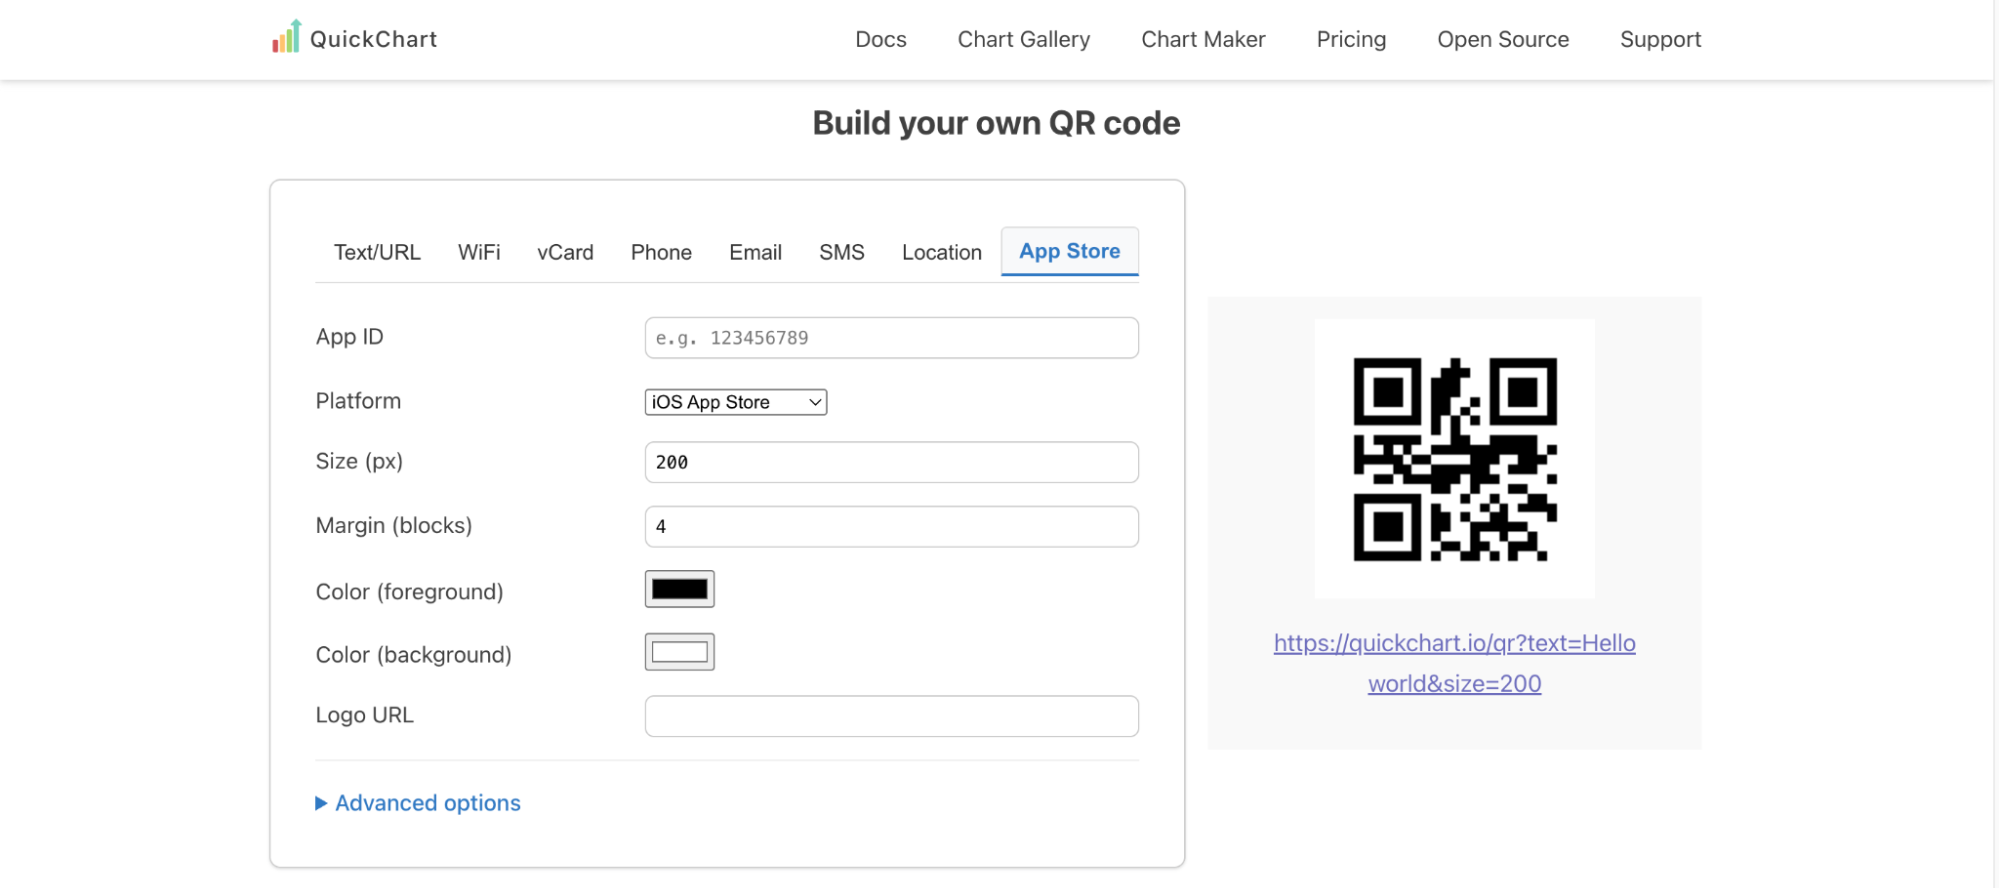Click the QuickChart logo icon
The image size is (1999, 889).
click(286, 37)
